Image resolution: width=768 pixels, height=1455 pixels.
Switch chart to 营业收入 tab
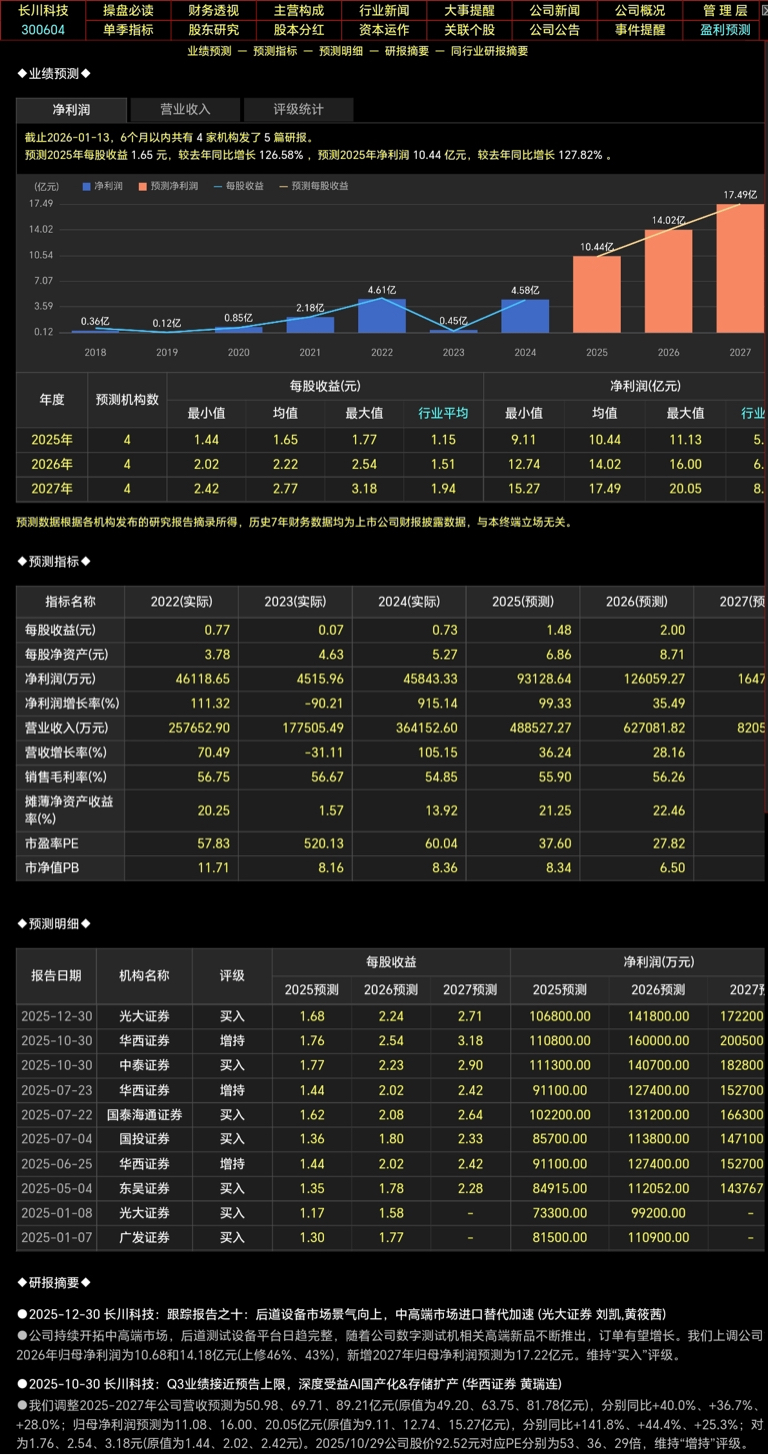[x=185, y=110]
